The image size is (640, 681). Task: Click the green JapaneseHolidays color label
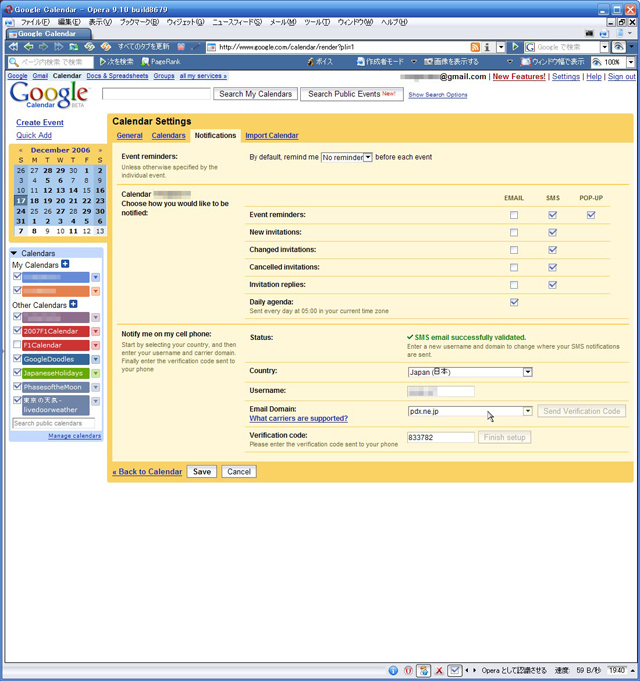tap(56, 373)
